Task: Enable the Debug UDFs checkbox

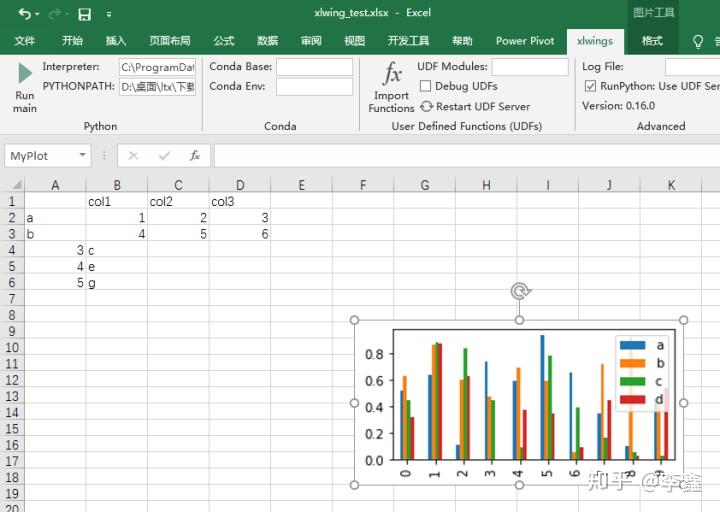Action: [x=426, y=86]
